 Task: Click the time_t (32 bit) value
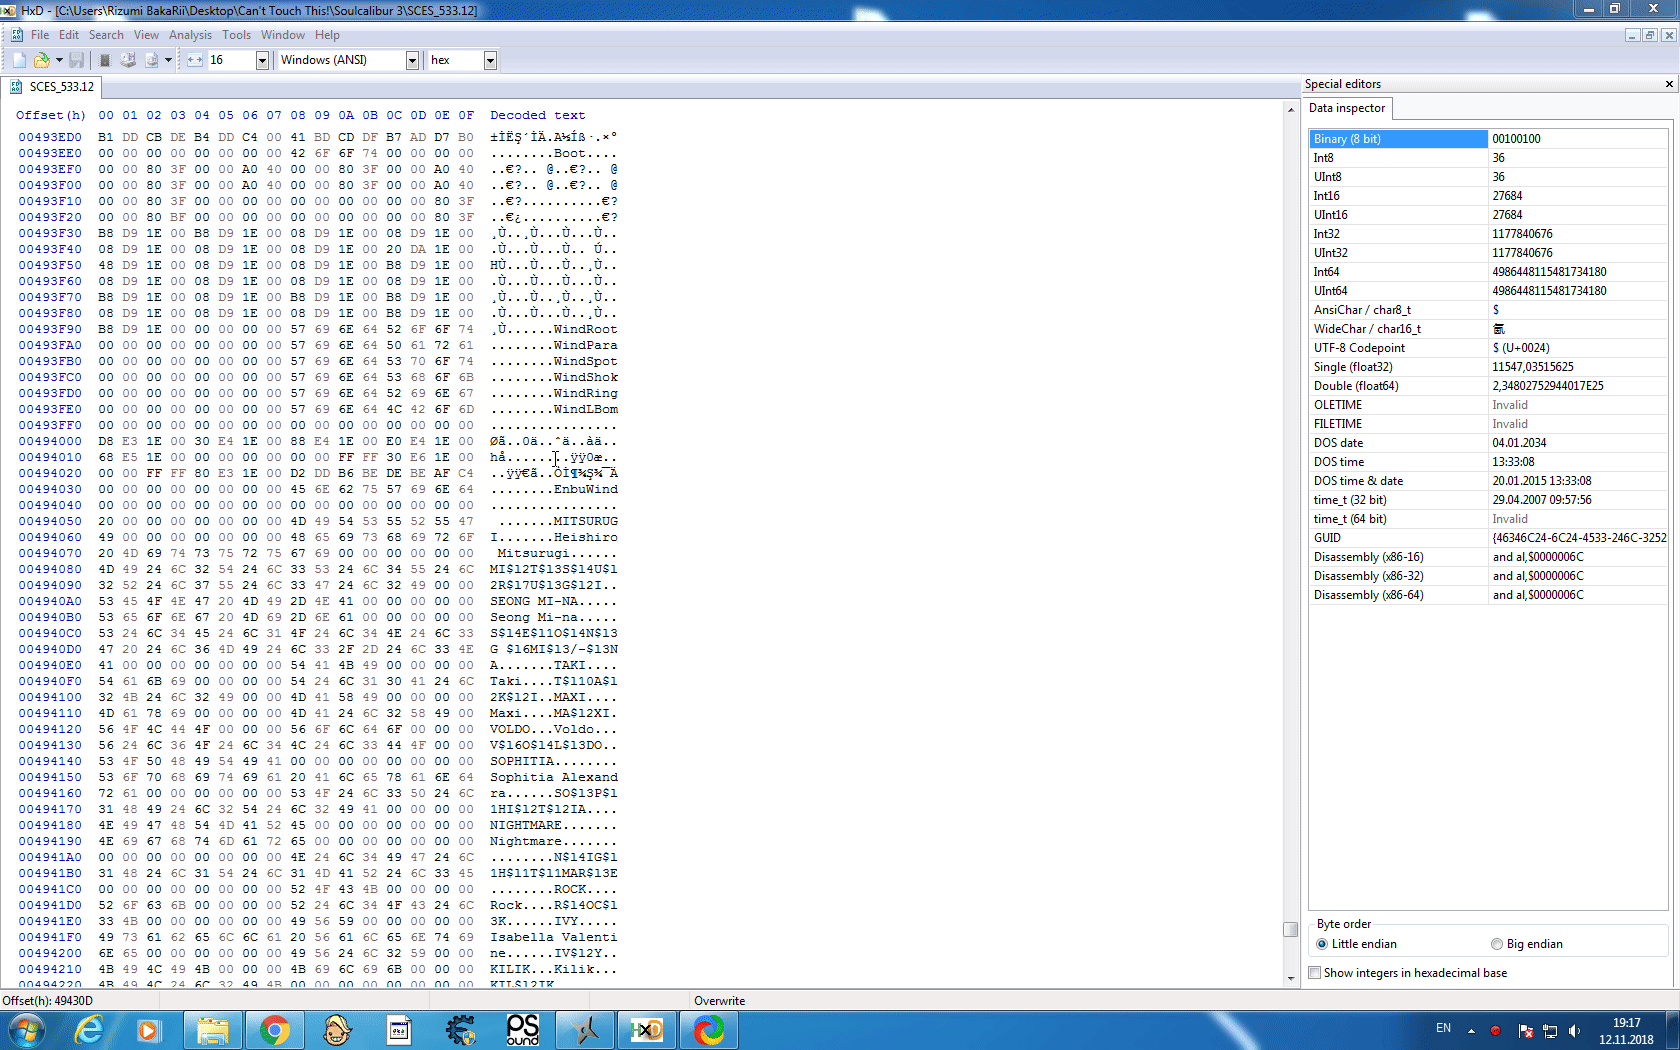1541,500
